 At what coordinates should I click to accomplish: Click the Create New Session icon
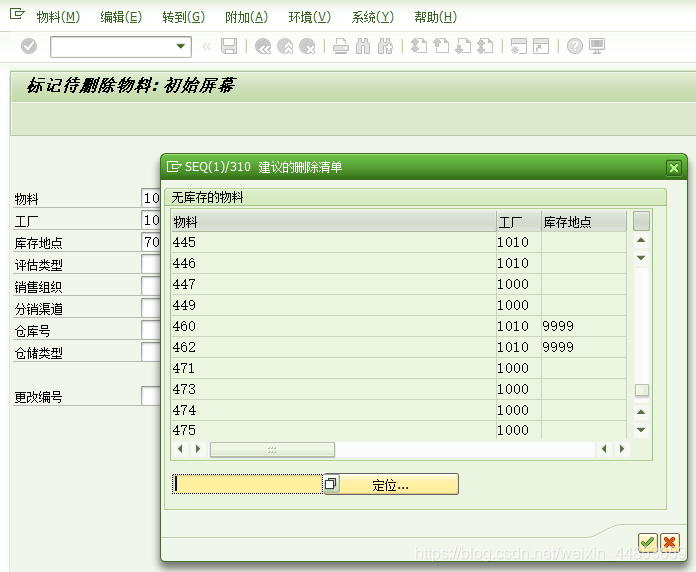coord(519,46)
